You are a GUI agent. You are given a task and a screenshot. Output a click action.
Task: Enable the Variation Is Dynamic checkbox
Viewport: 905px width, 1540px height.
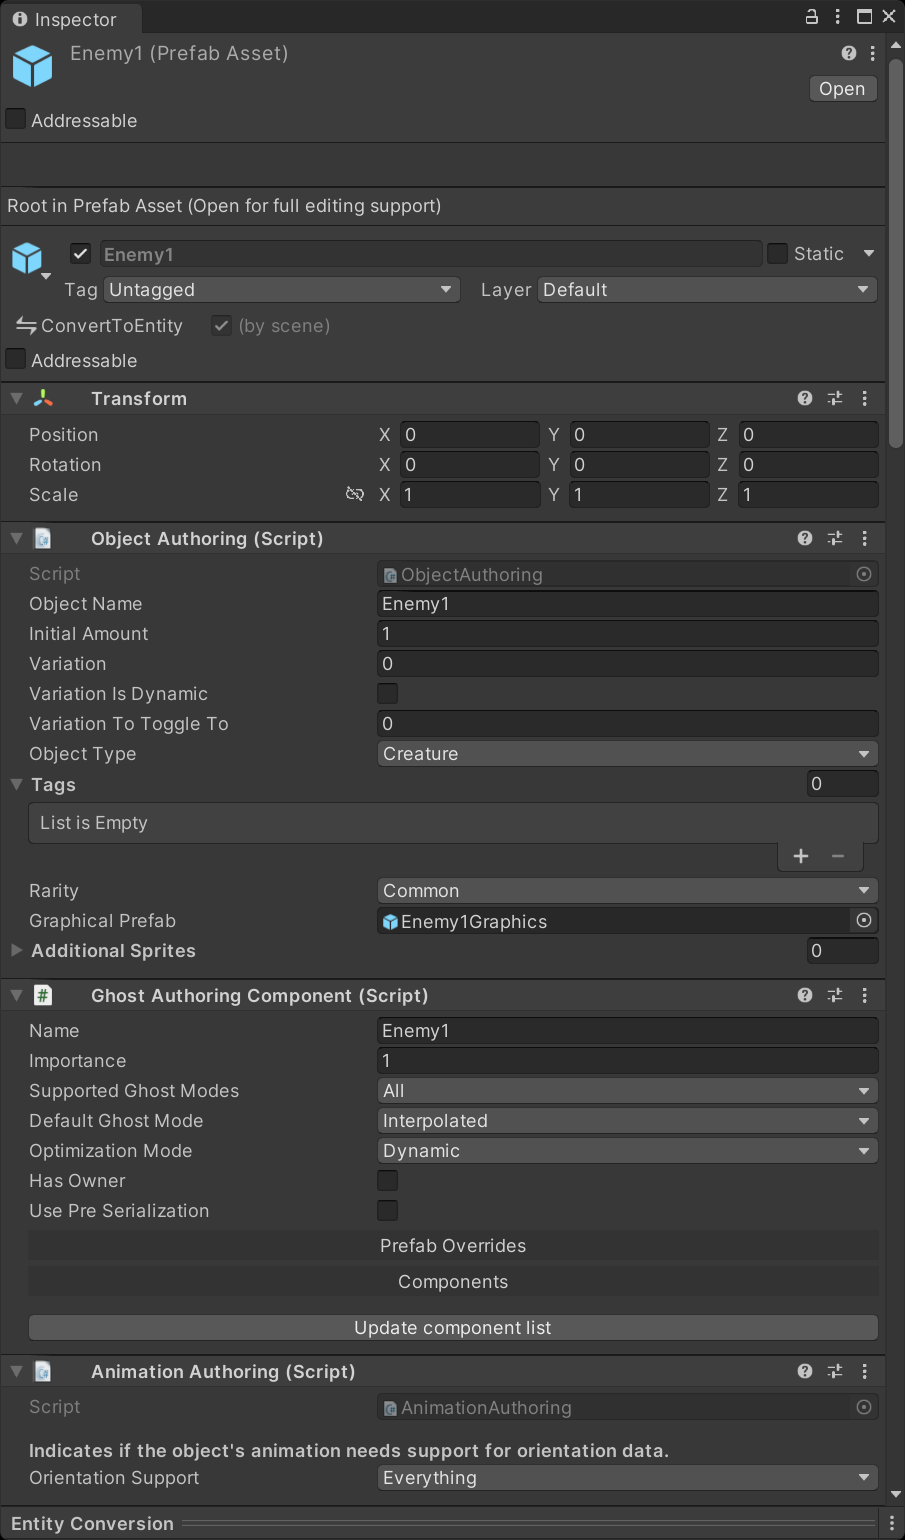tap(388, 693)
